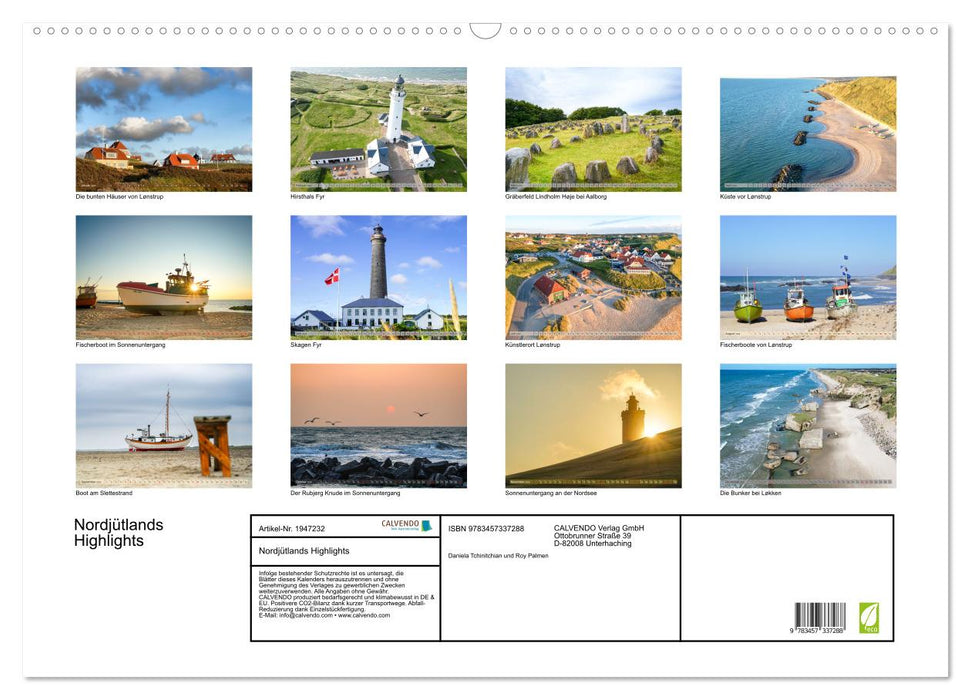
Task: Select the Fischerboote von Lønstrup thumbnail
Action: [x=808, y=278]
